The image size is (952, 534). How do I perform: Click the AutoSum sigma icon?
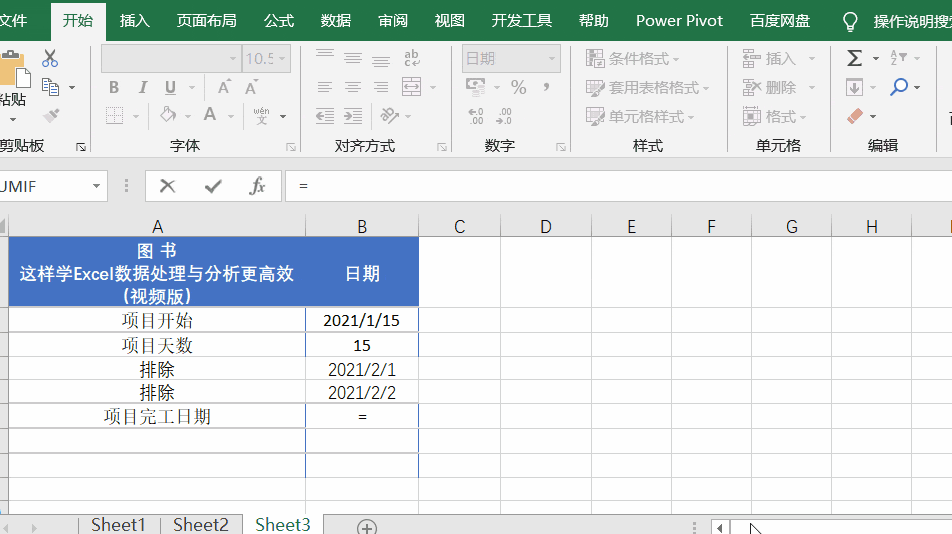pyautogui.click(x=854, y=58)
